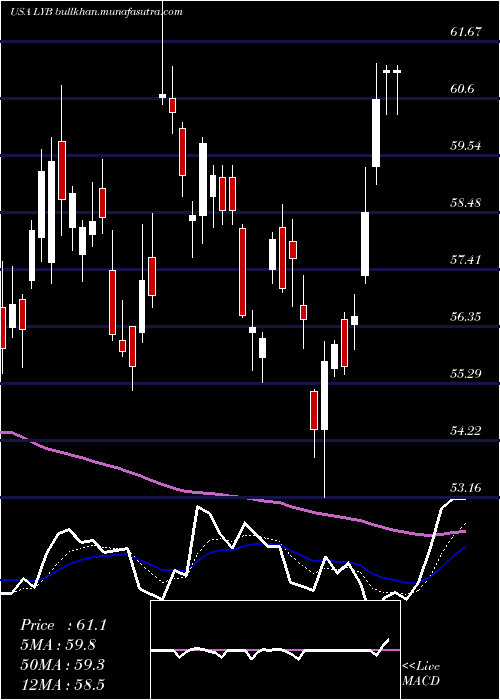
Task: Click the 58.48 price axis label
Action: point(466,203)
